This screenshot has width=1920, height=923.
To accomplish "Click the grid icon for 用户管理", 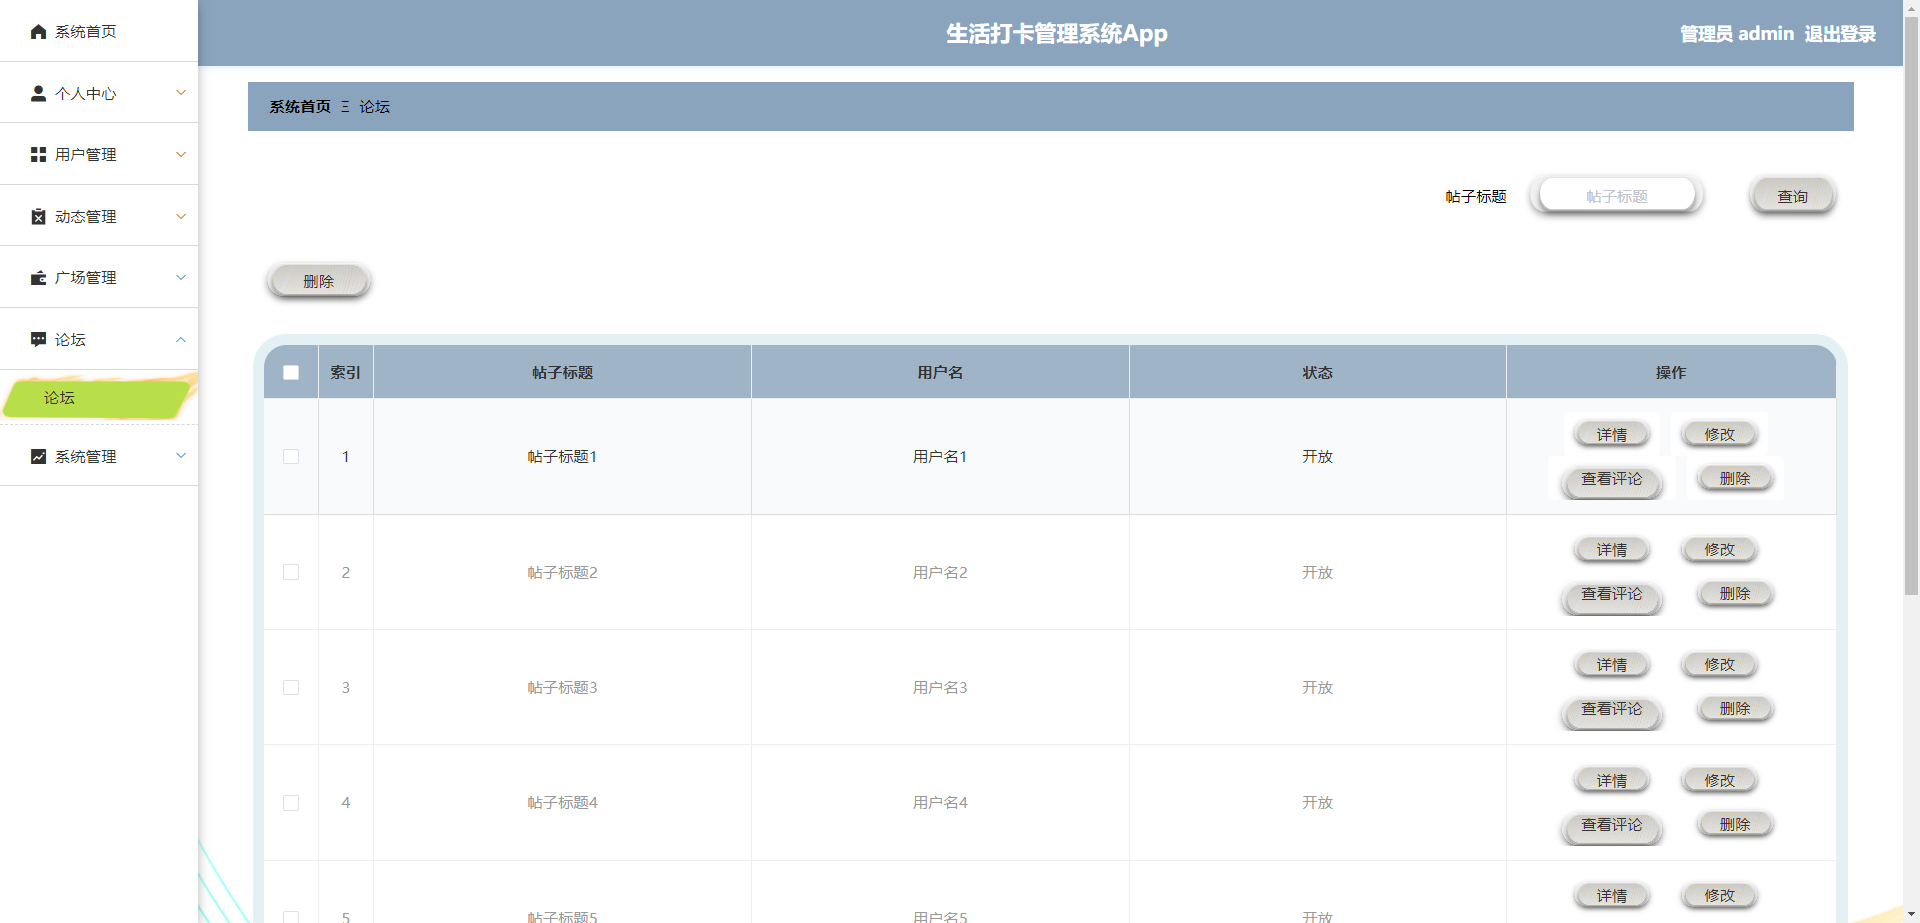I will [38, 155].
